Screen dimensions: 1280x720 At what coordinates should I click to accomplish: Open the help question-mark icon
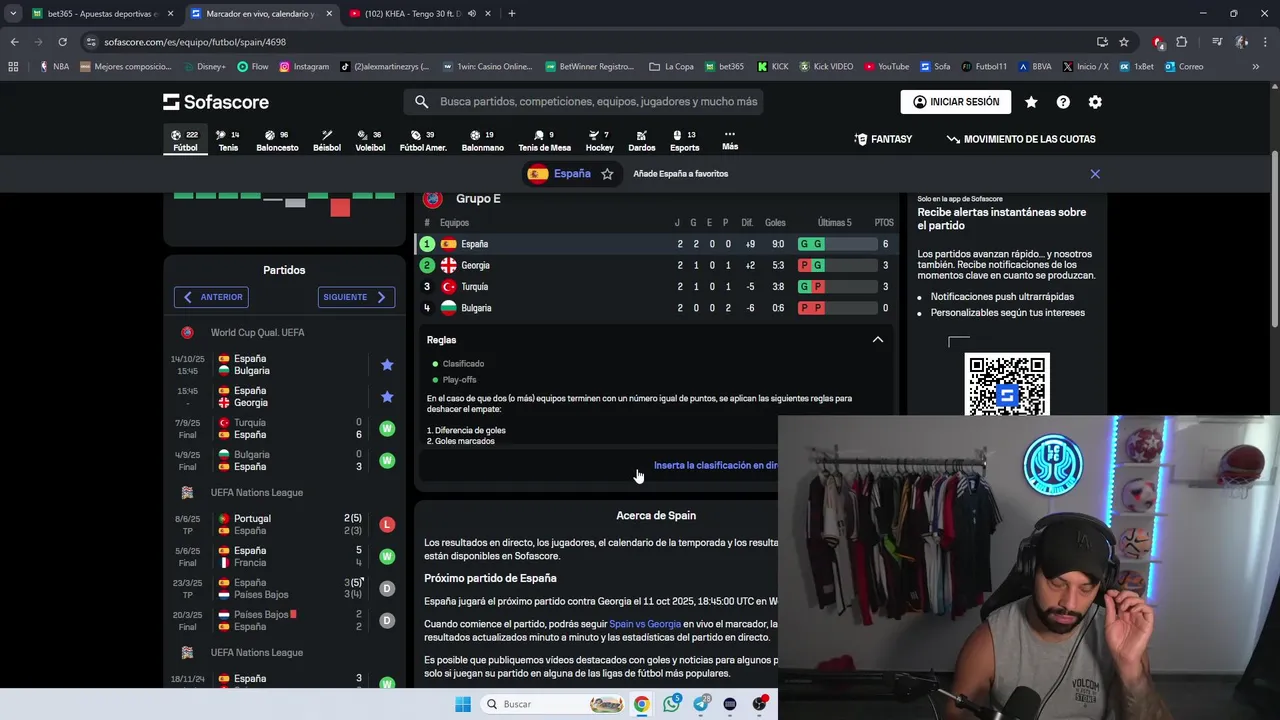pyautogui.click(x=1063, y=102)
